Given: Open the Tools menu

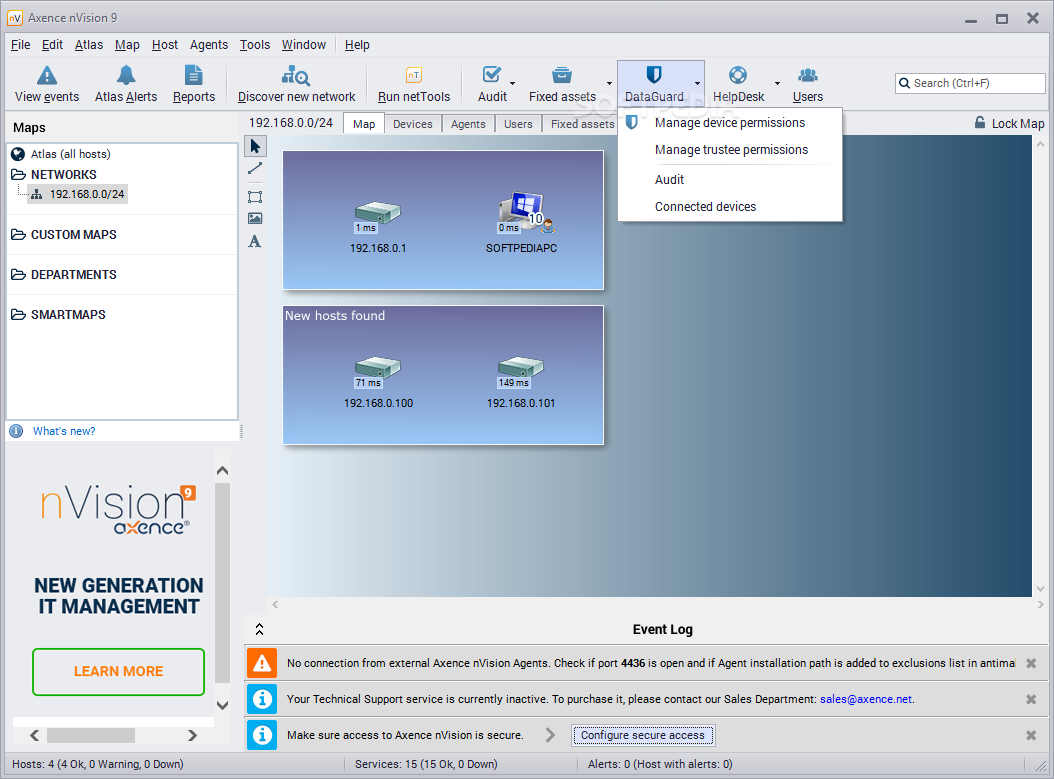Looking at the screenshot, I should pyautogui.click(x=255, y=45).
